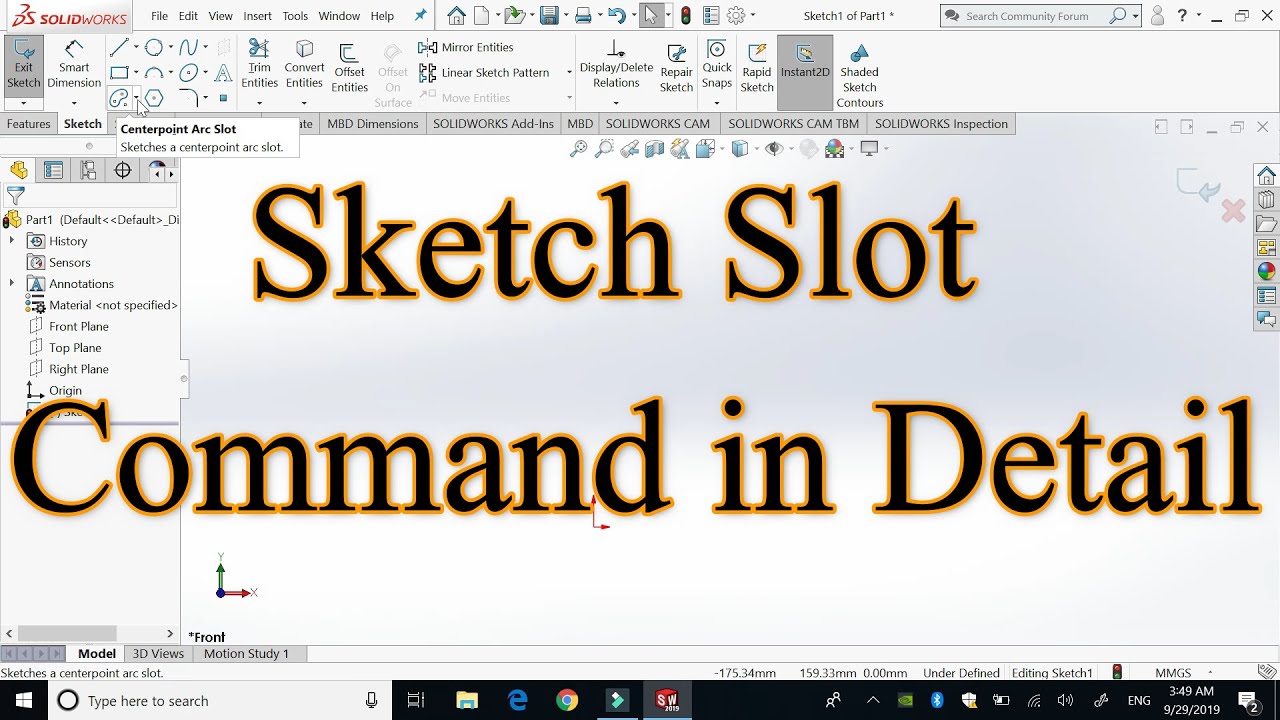Image resolution: width=1280 pixels, height=720 pixels.
Task: Switch to the MBD Dimensions tab
Action: [x=373, y=124]
